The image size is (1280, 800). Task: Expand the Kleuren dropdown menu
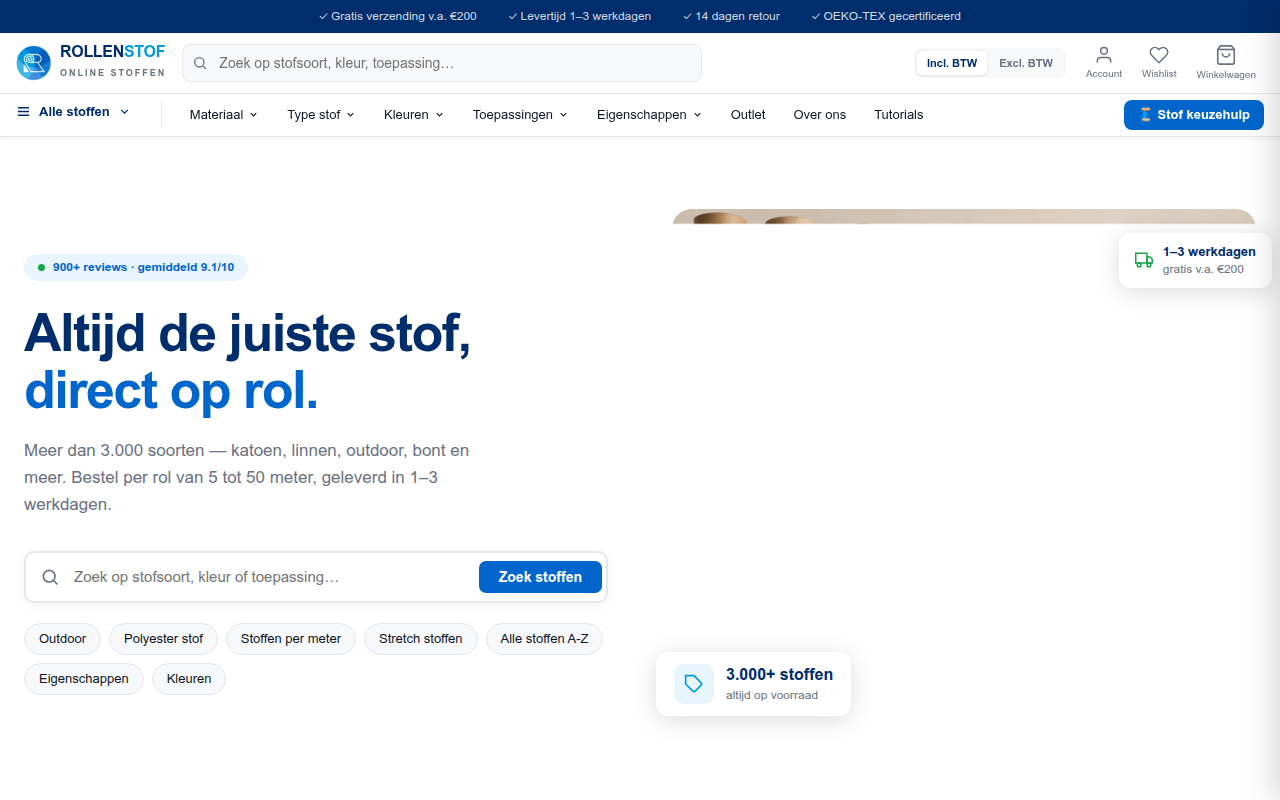tap(414, 115)
